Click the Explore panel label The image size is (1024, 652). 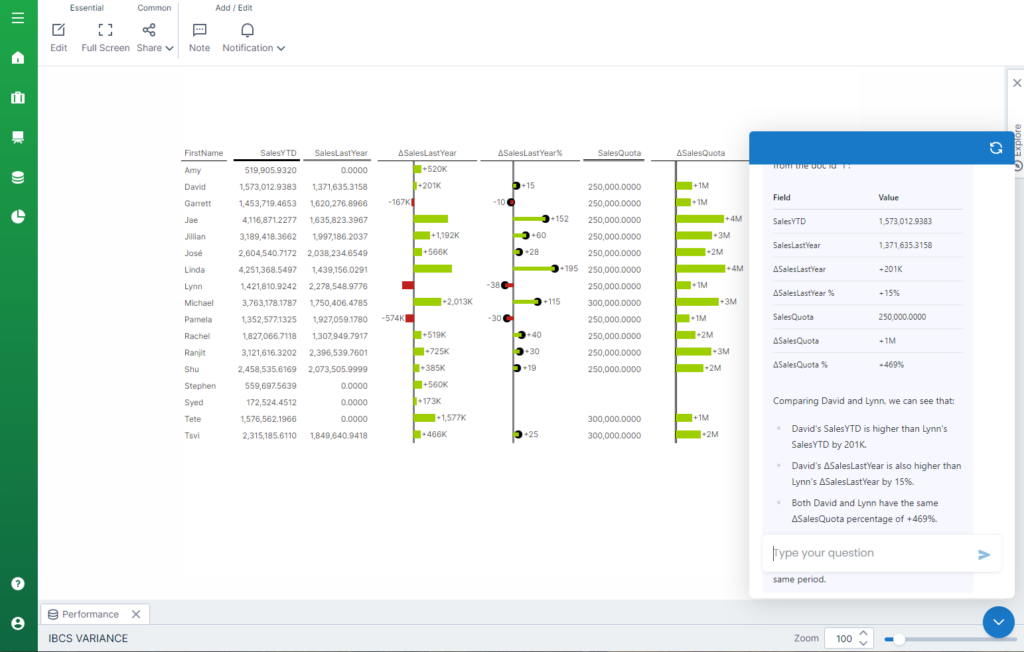1017,140
